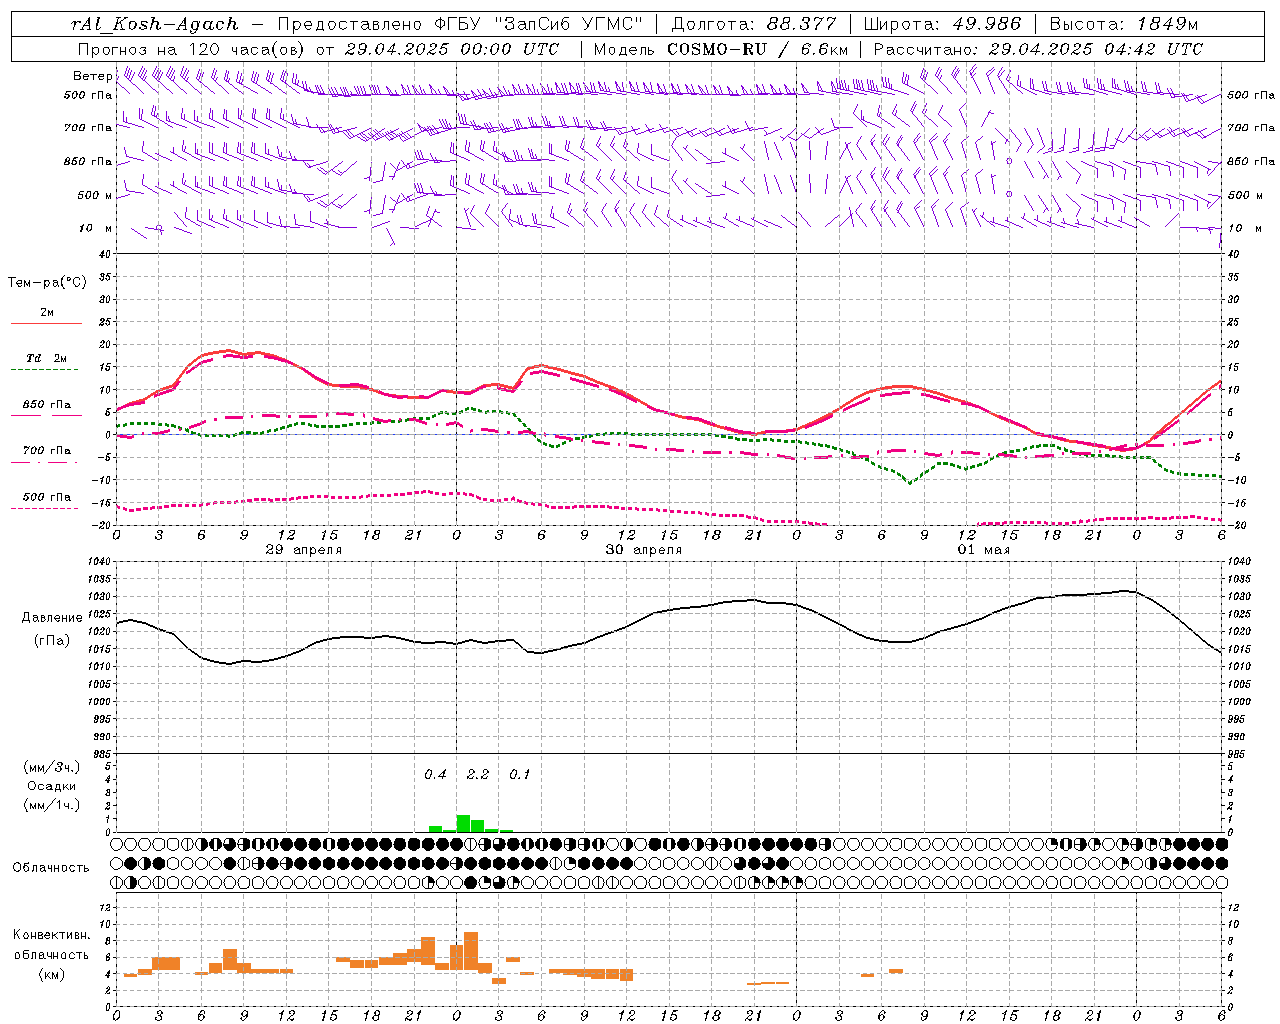This screenshot has width=1280, height=1024.
Task: Click the 500 м wind level label on left
Action: (x=95, y=195)
